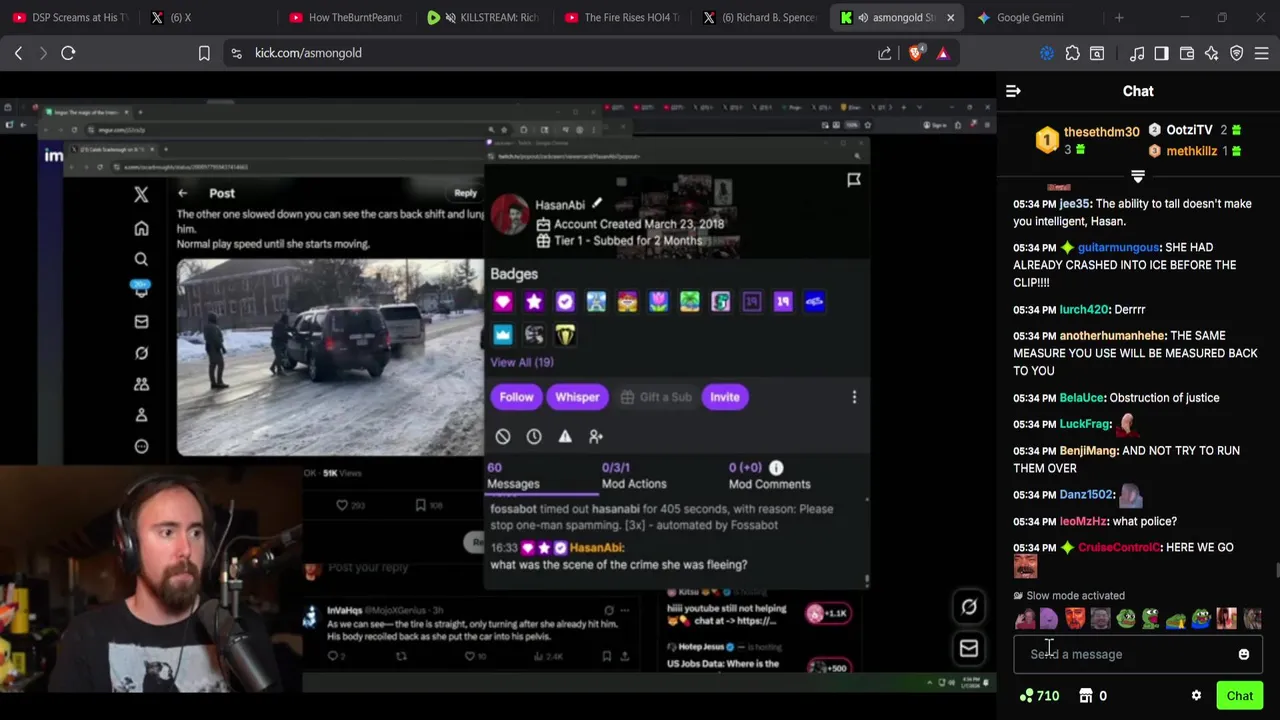Expand the gifters leaderboard chevron
This screenshot has width=1280, height=720.
(1138, 177)
